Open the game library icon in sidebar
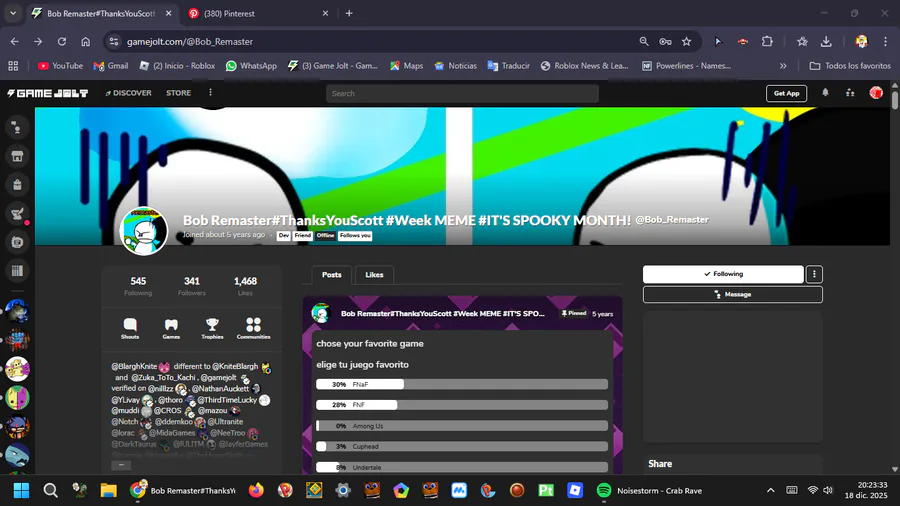The image size is (900, 506). point(17,242)
